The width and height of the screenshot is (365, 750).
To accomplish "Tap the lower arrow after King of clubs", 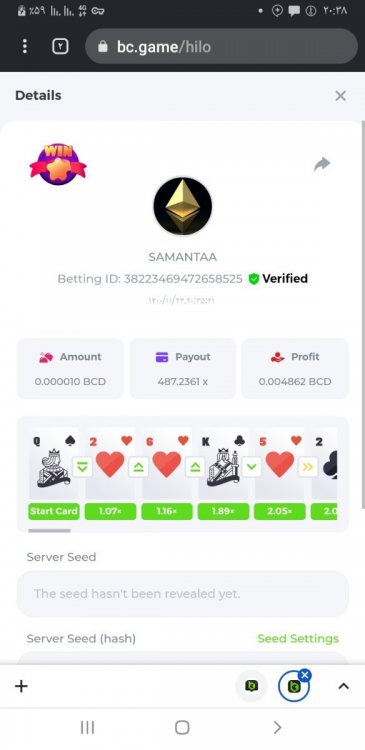I will (x=251, y=467).
